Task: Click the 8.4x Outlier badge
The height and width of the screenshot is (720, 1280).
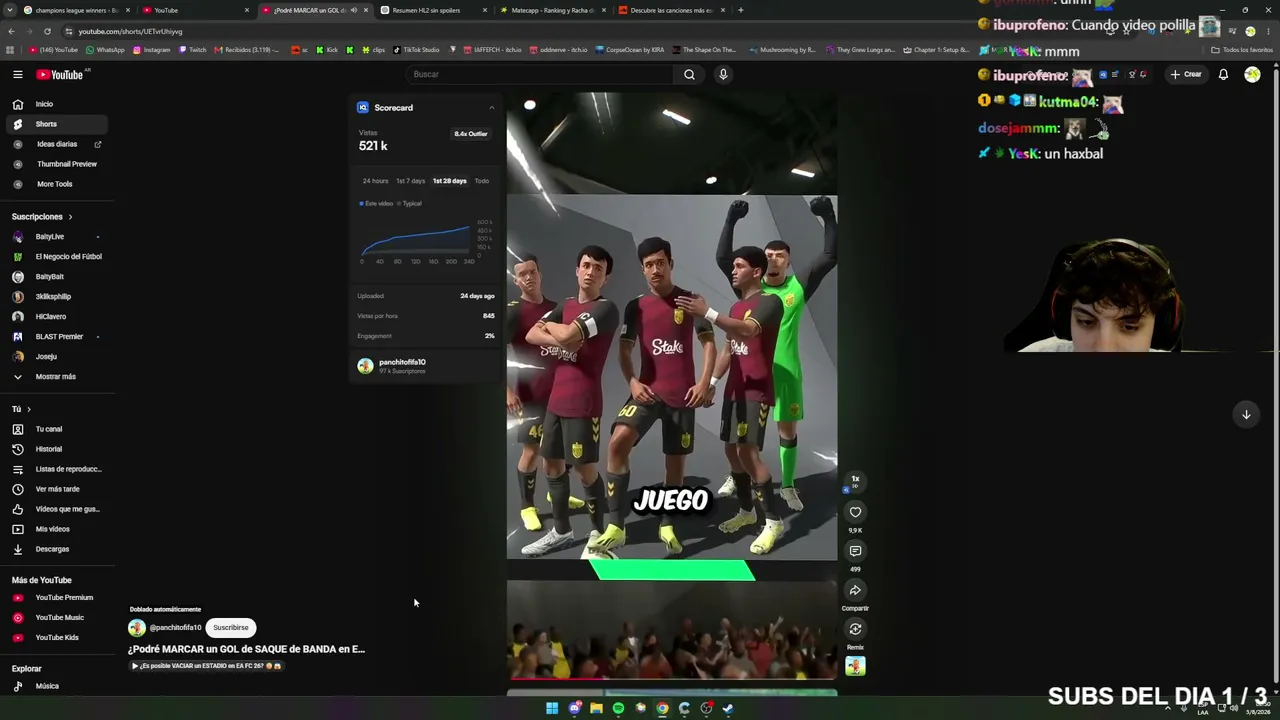Action: 471,134
